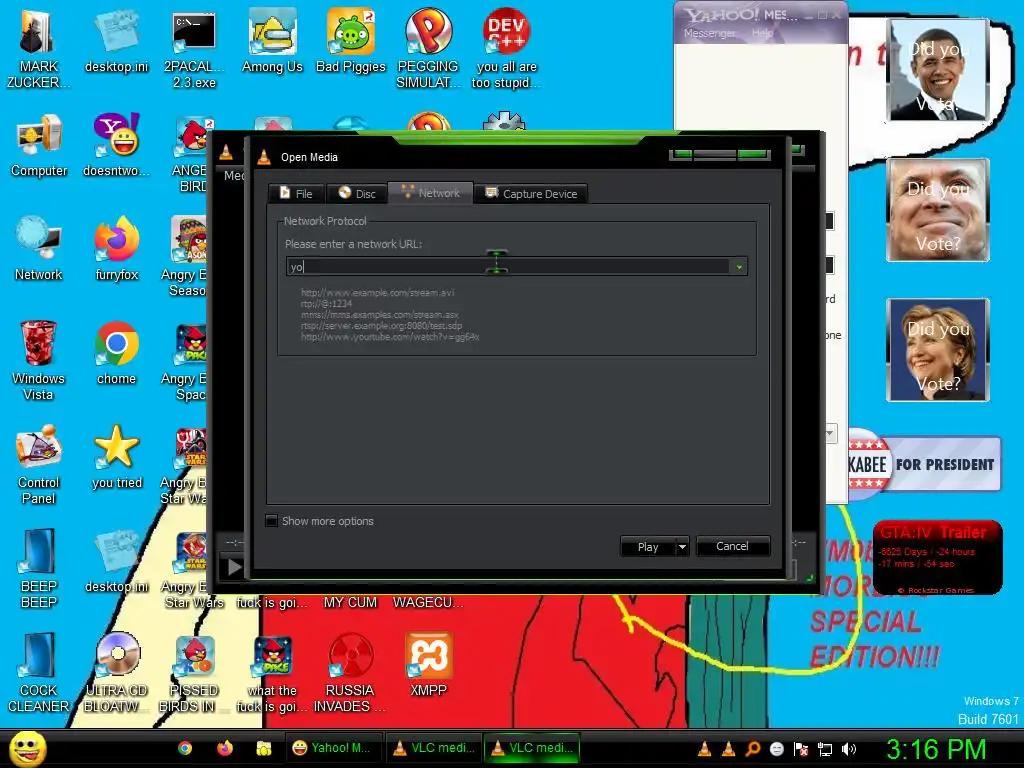Open Firefox from the taskbar quick launch
The image size is (1024, 768).
tap(225, 748)
